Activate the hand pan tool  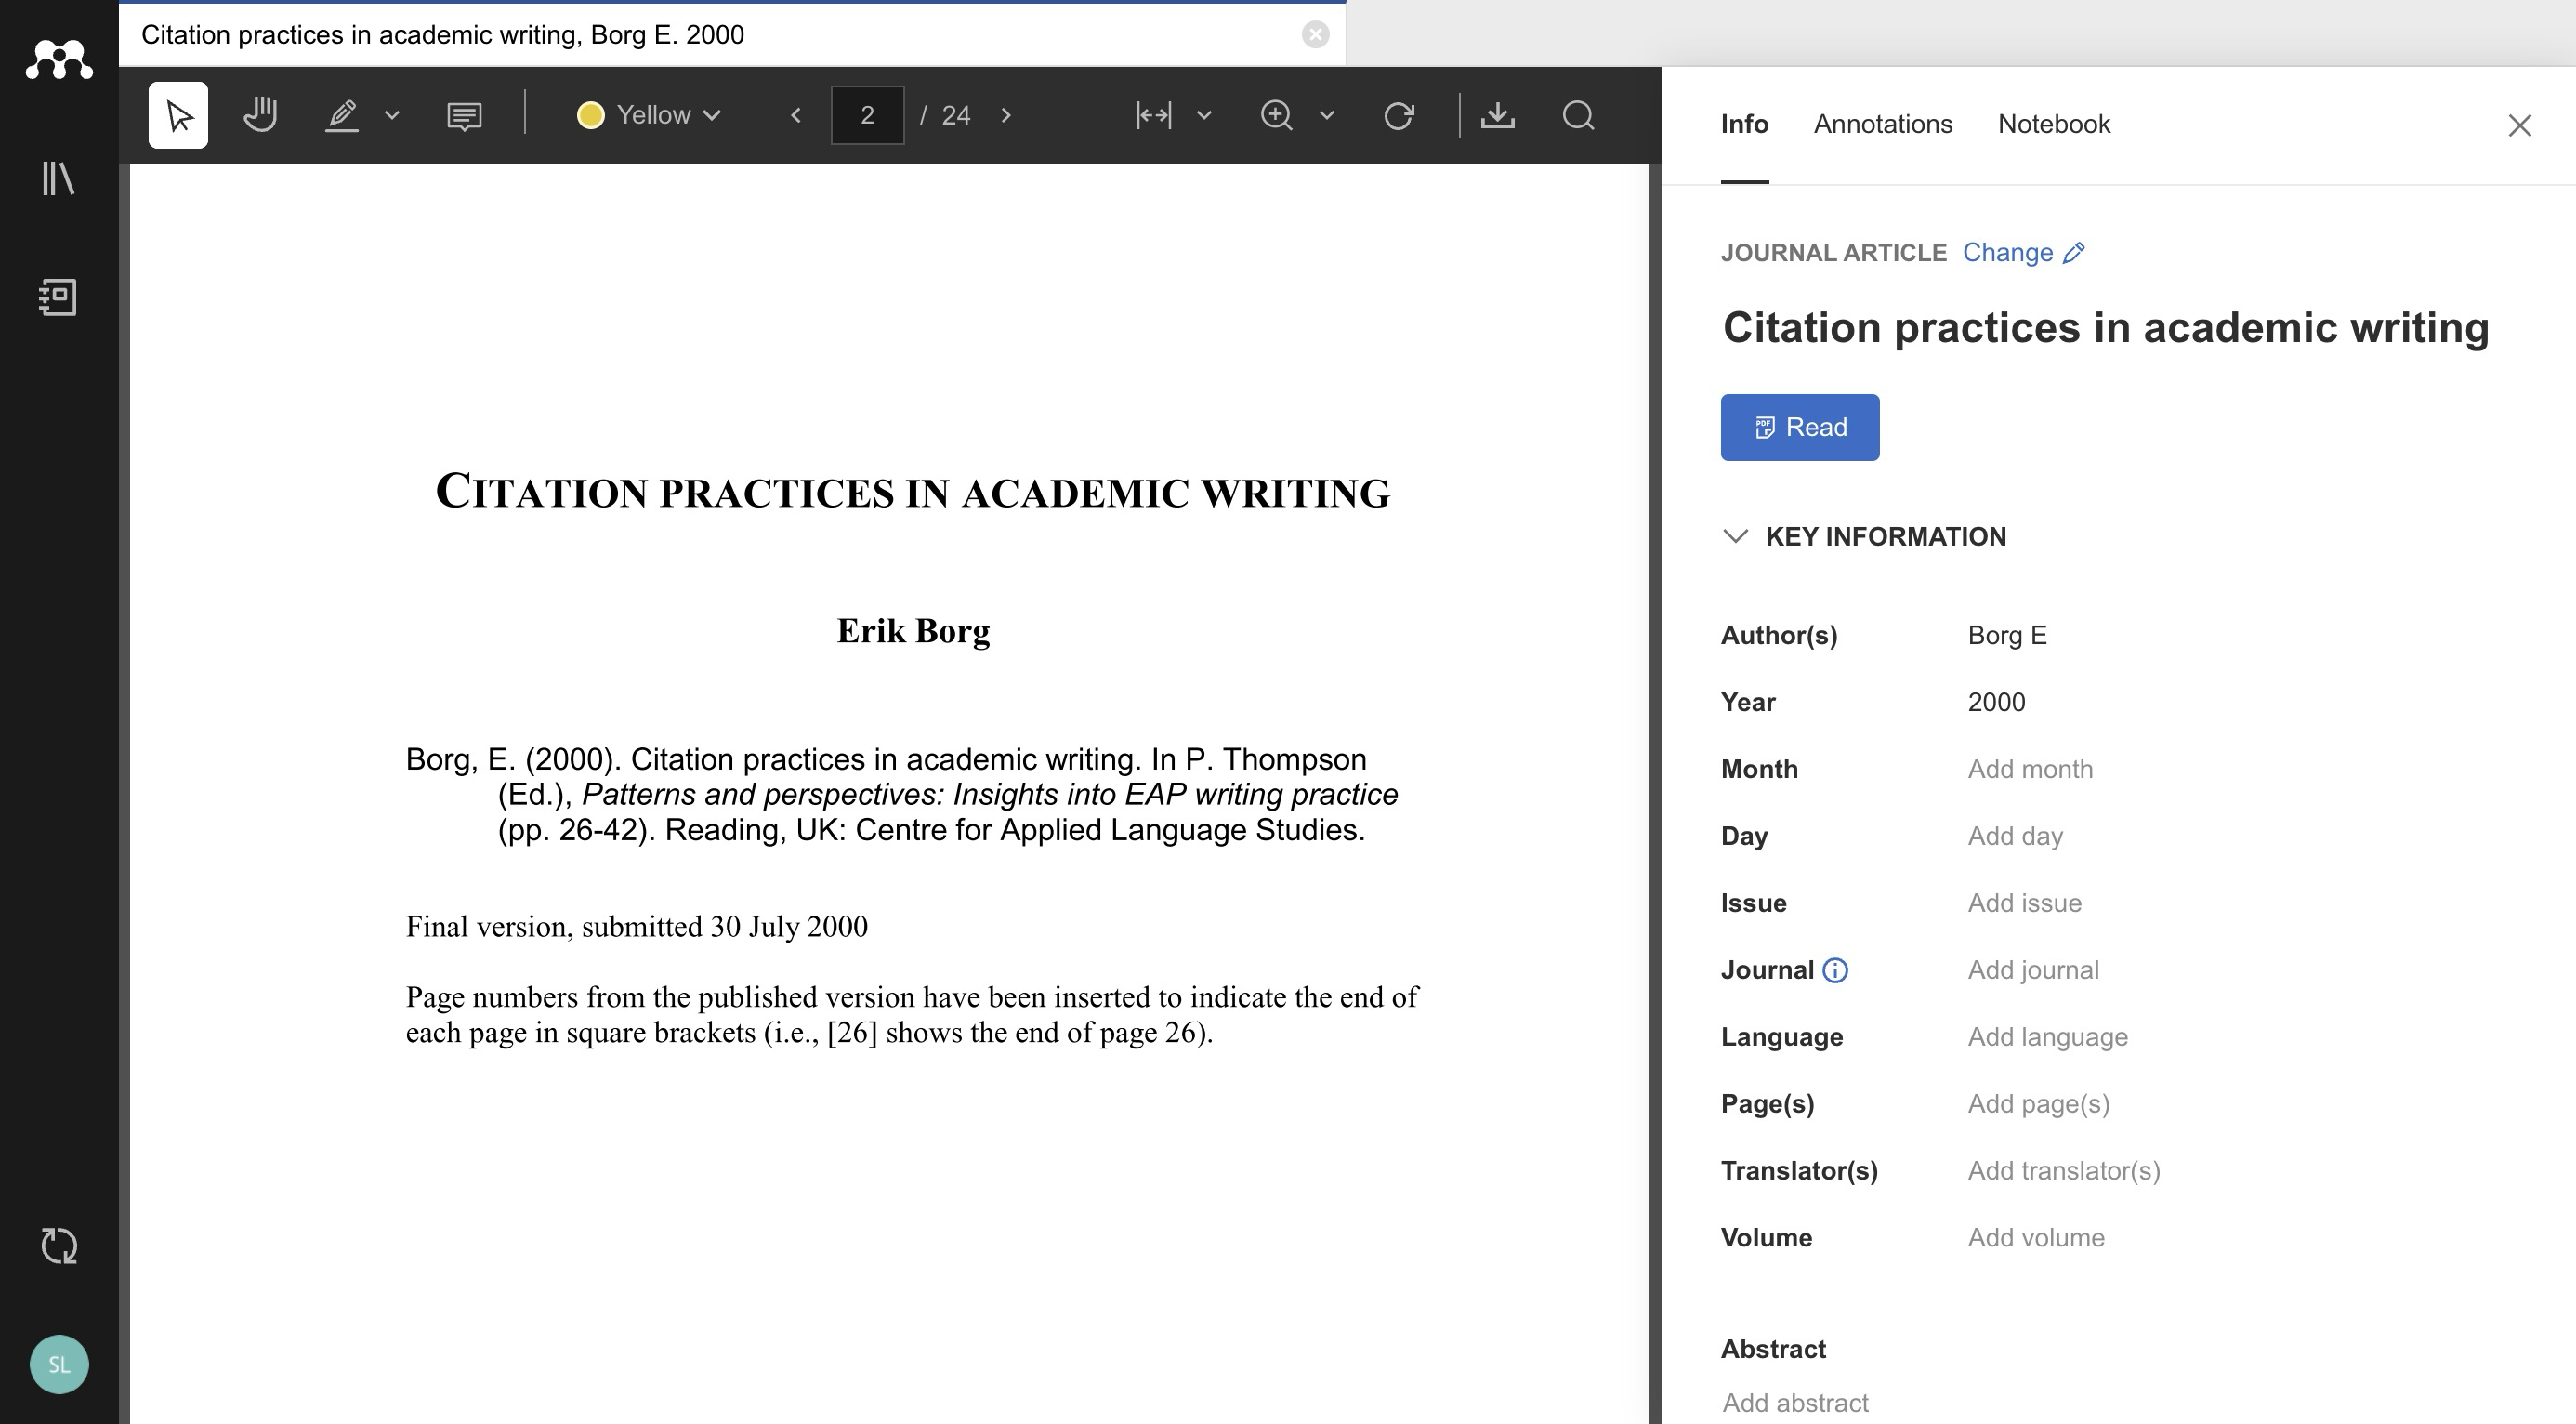click(x=260, y=115)
